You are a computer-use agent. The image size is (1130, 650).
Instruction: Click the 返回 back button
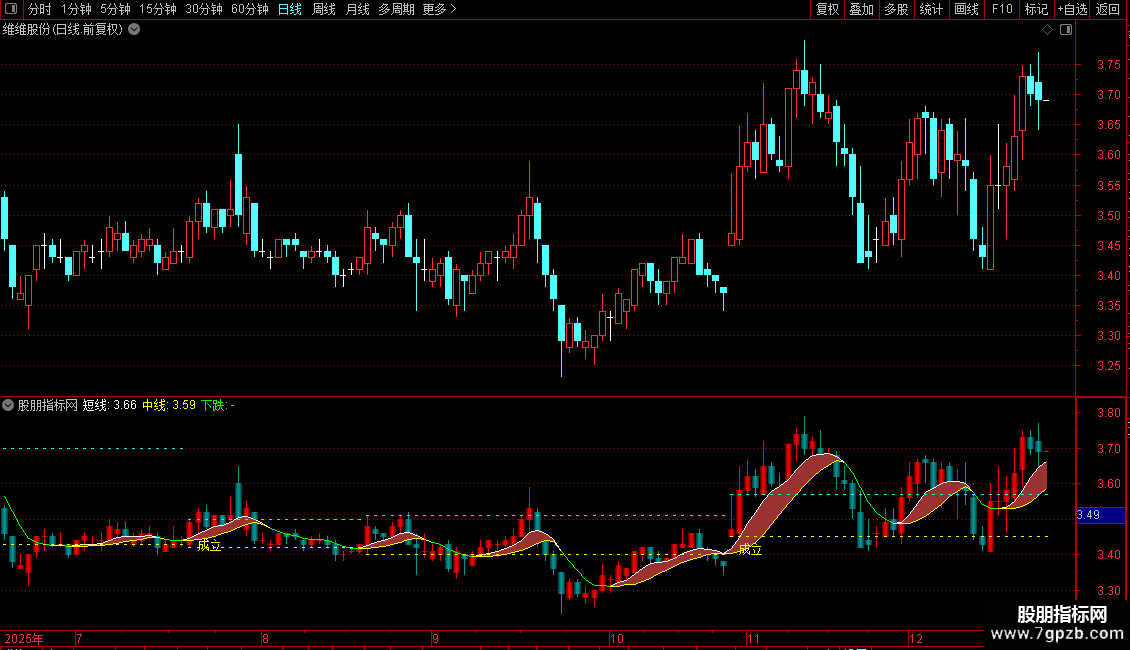[1108, 9]
